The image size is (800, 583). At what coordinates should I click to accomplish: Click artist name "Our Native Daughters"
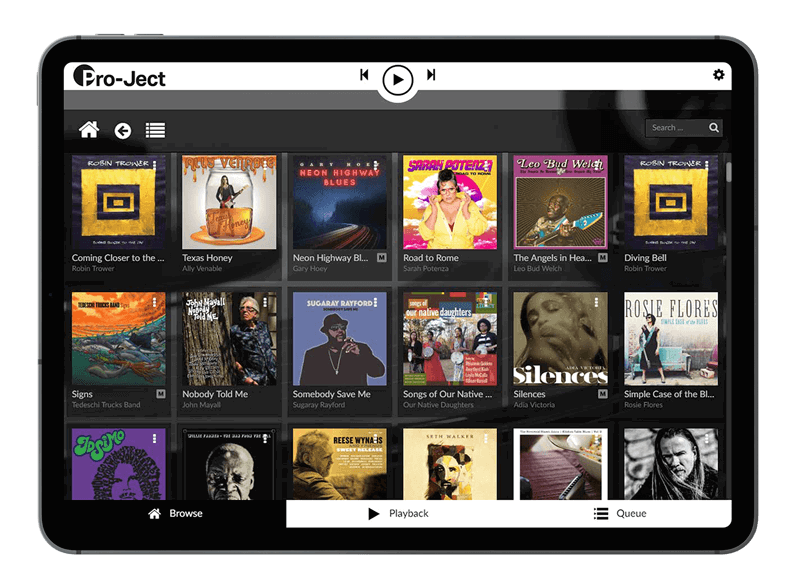point(438,404)
